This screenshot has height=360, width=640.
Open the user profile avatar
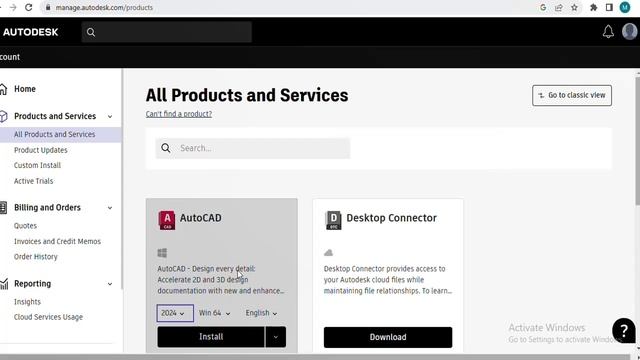tap(630, 31)
